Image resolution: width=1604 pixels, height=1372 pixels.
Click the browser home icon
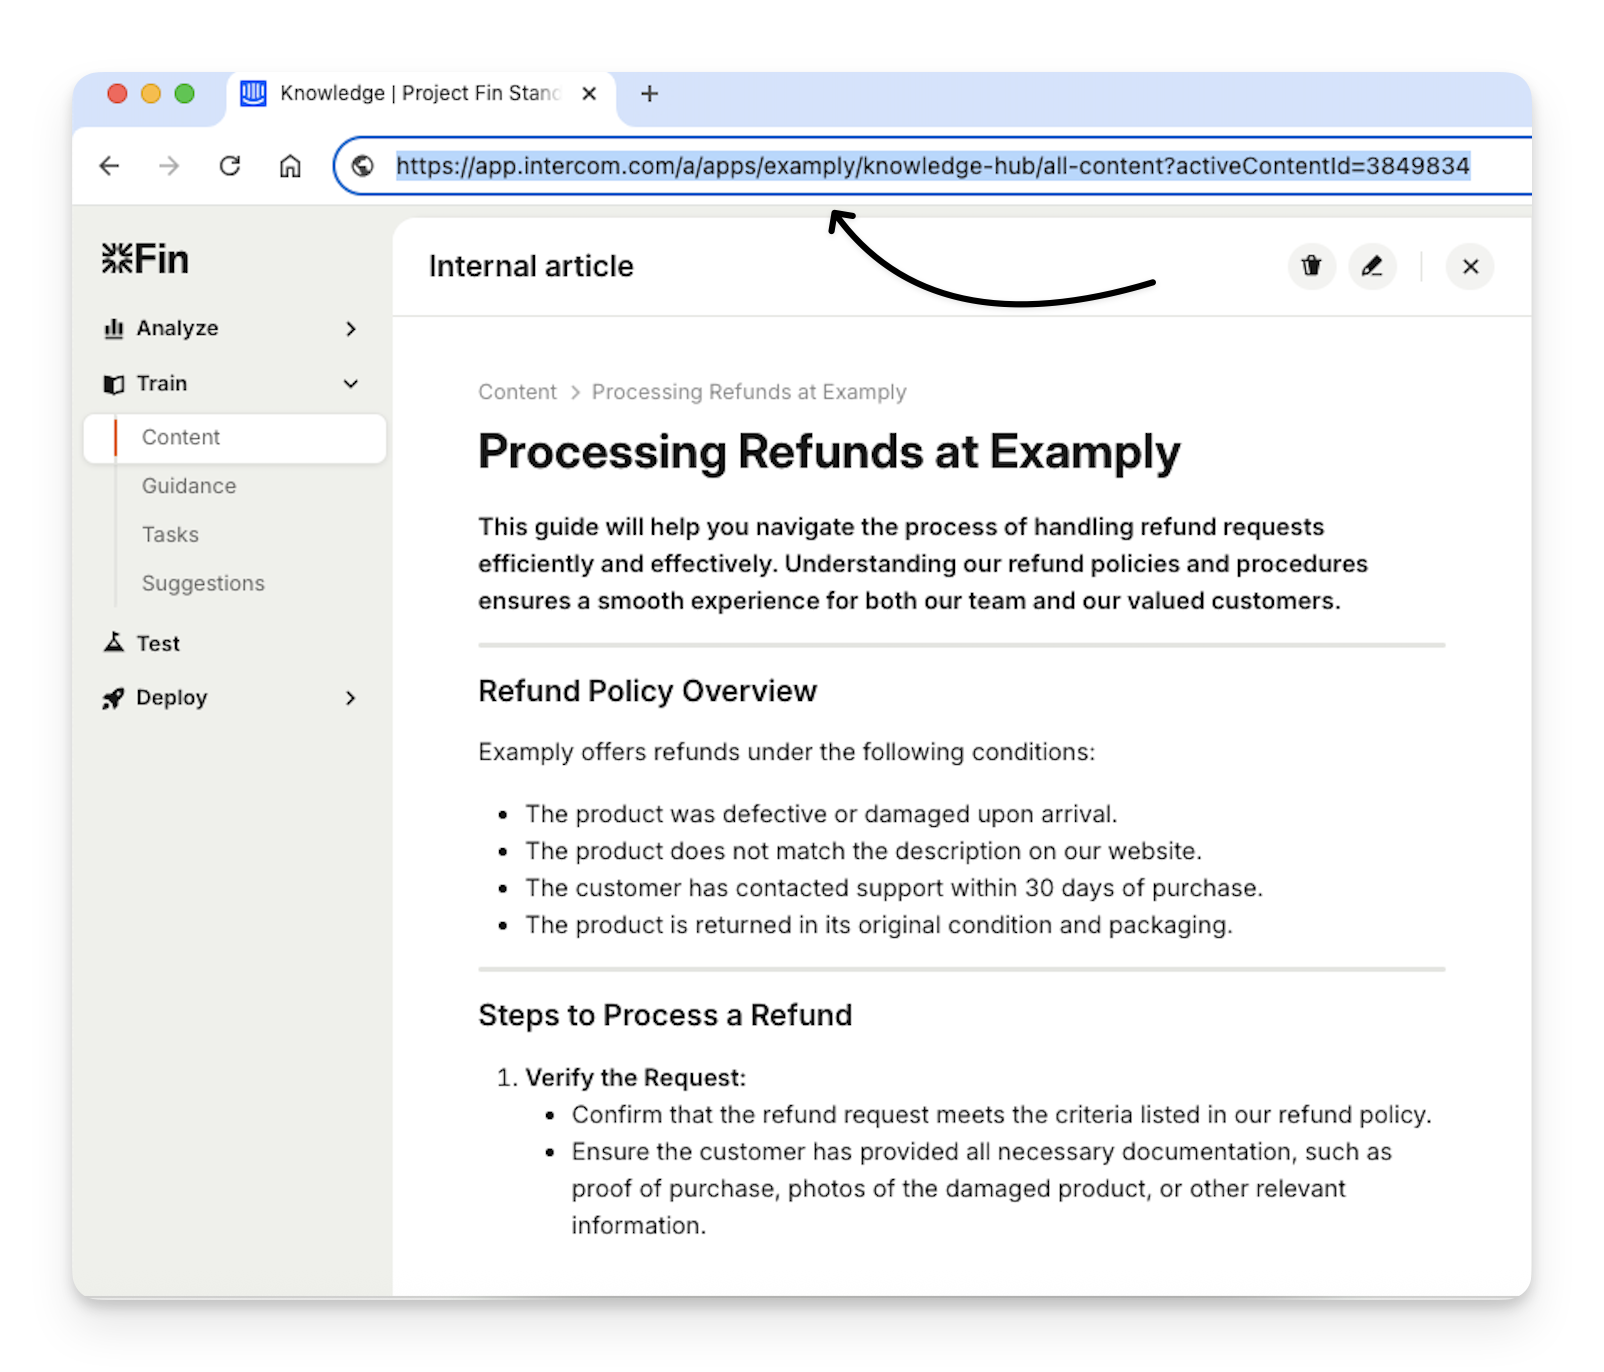[290, 166]
